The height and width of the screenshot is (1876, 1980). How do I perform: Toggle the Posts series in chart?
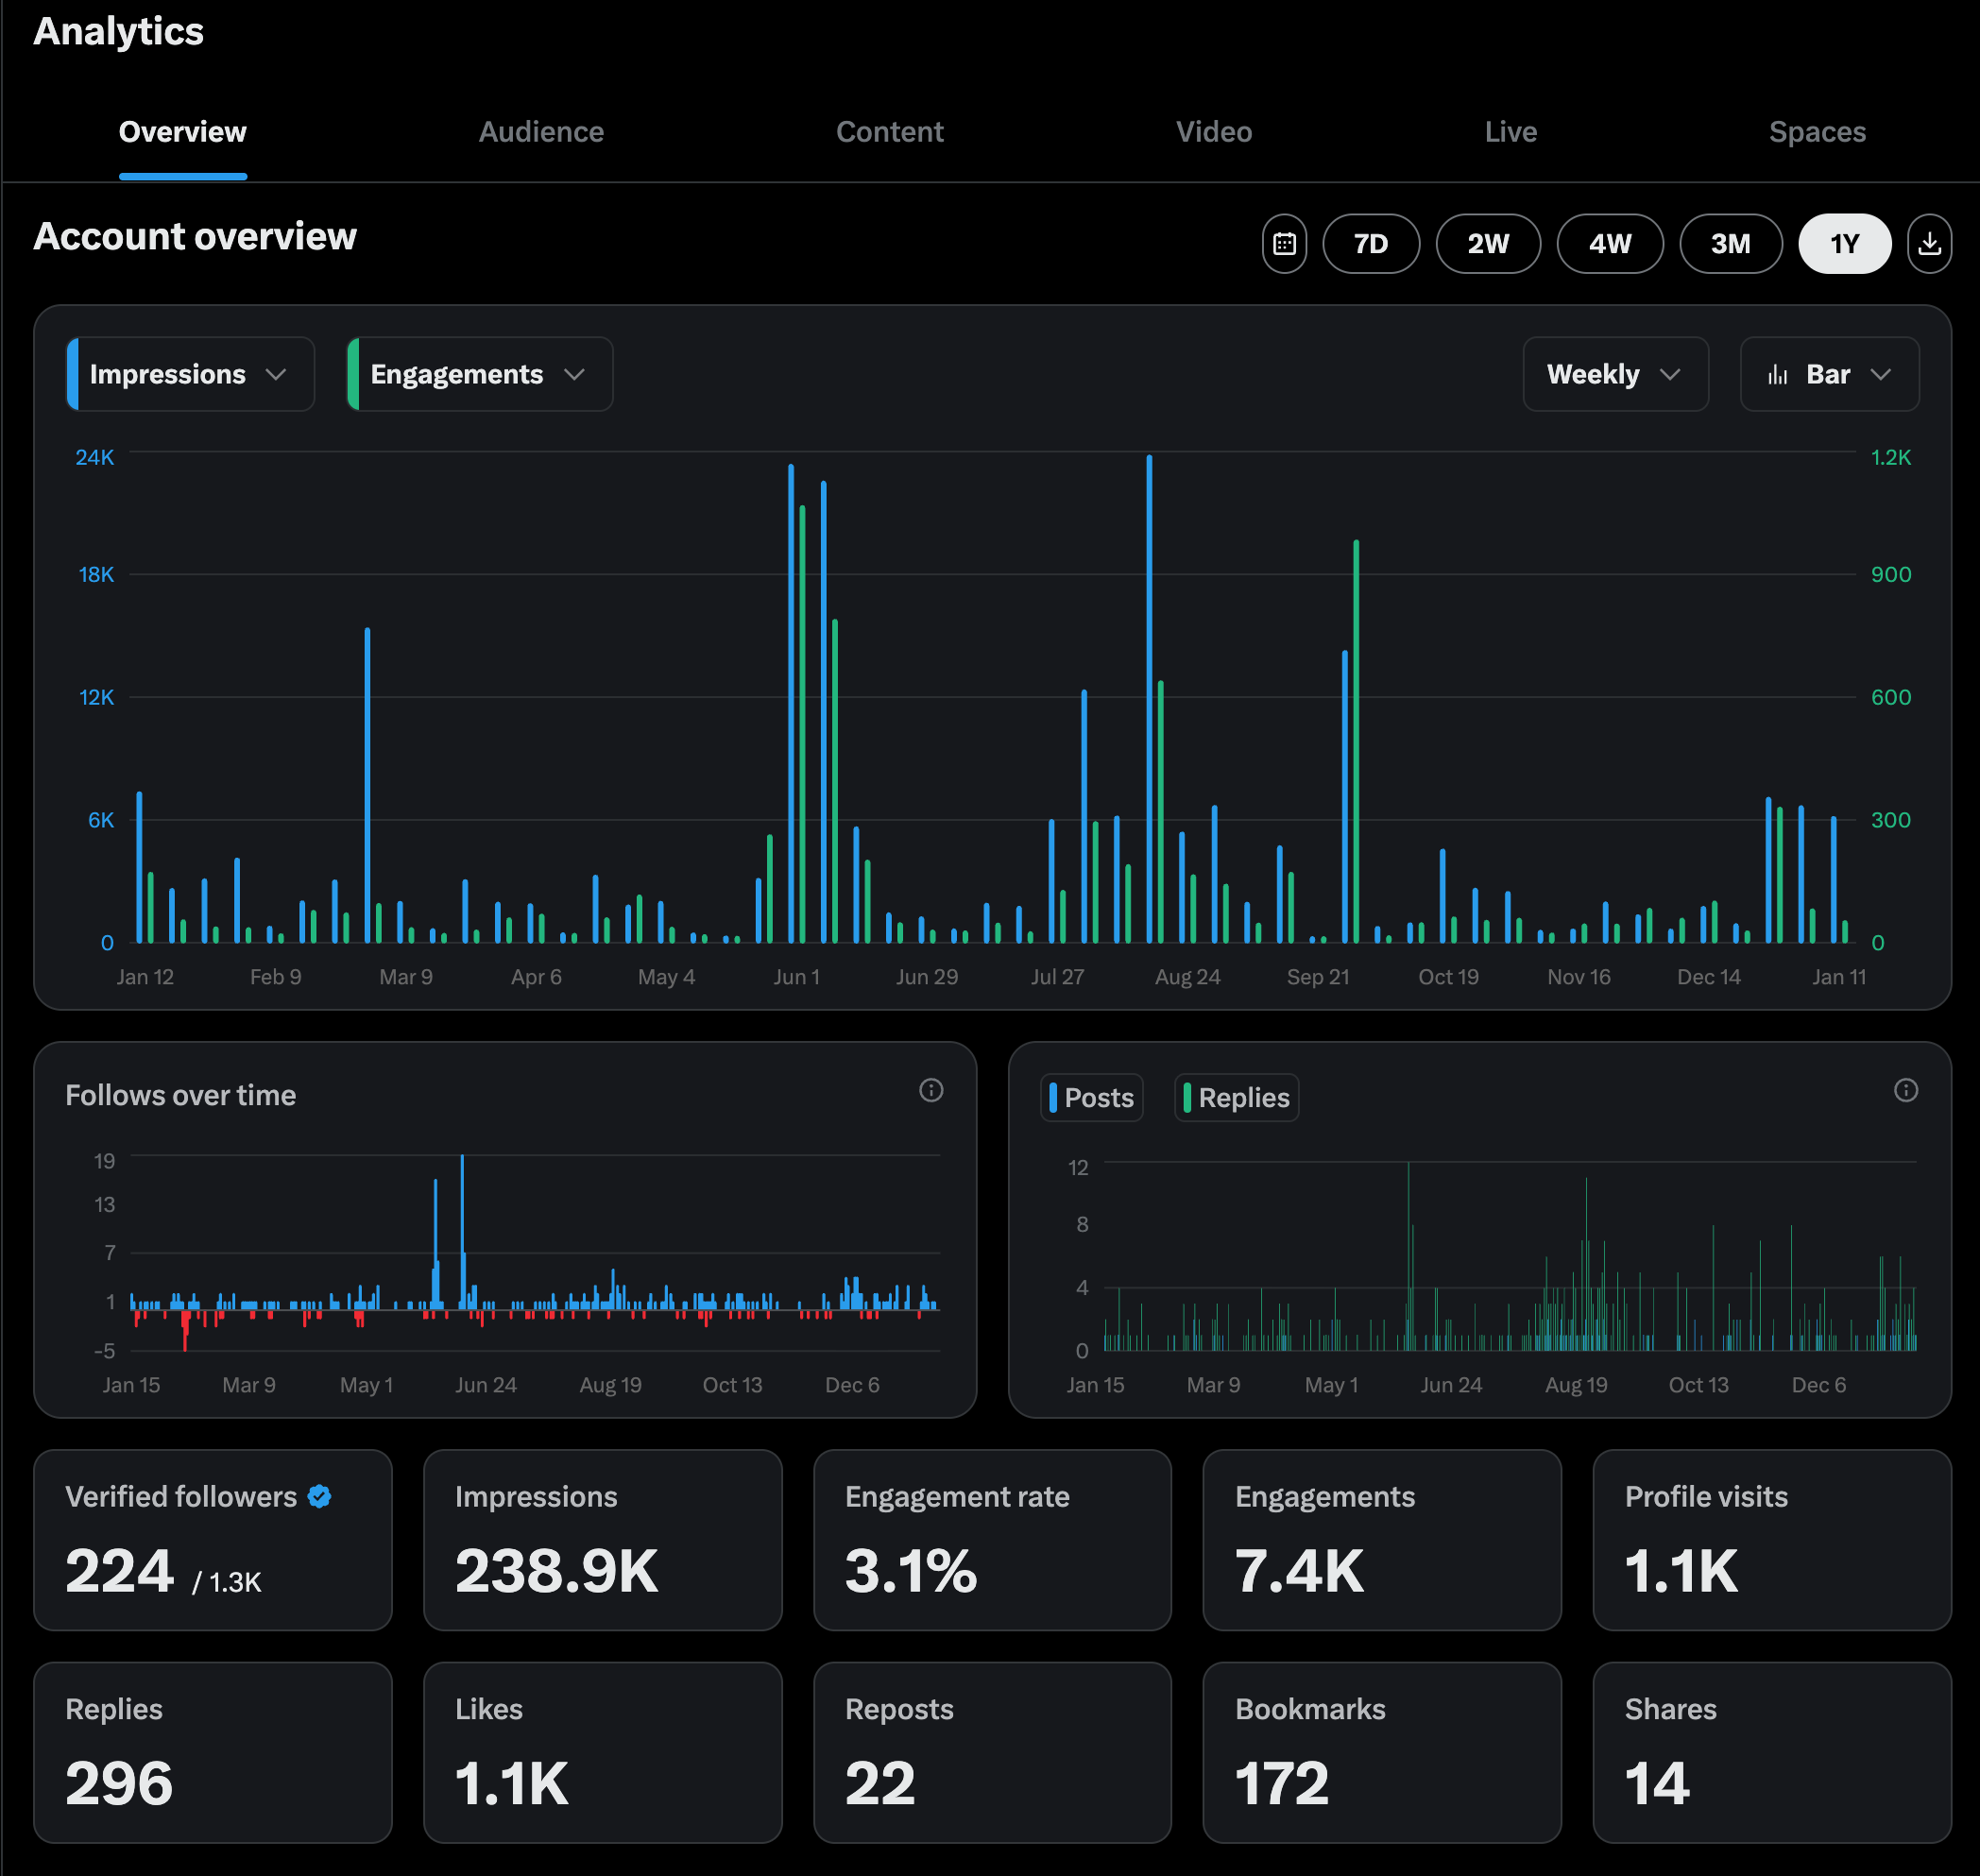pyautogui.click(x=1091, y=1097)
